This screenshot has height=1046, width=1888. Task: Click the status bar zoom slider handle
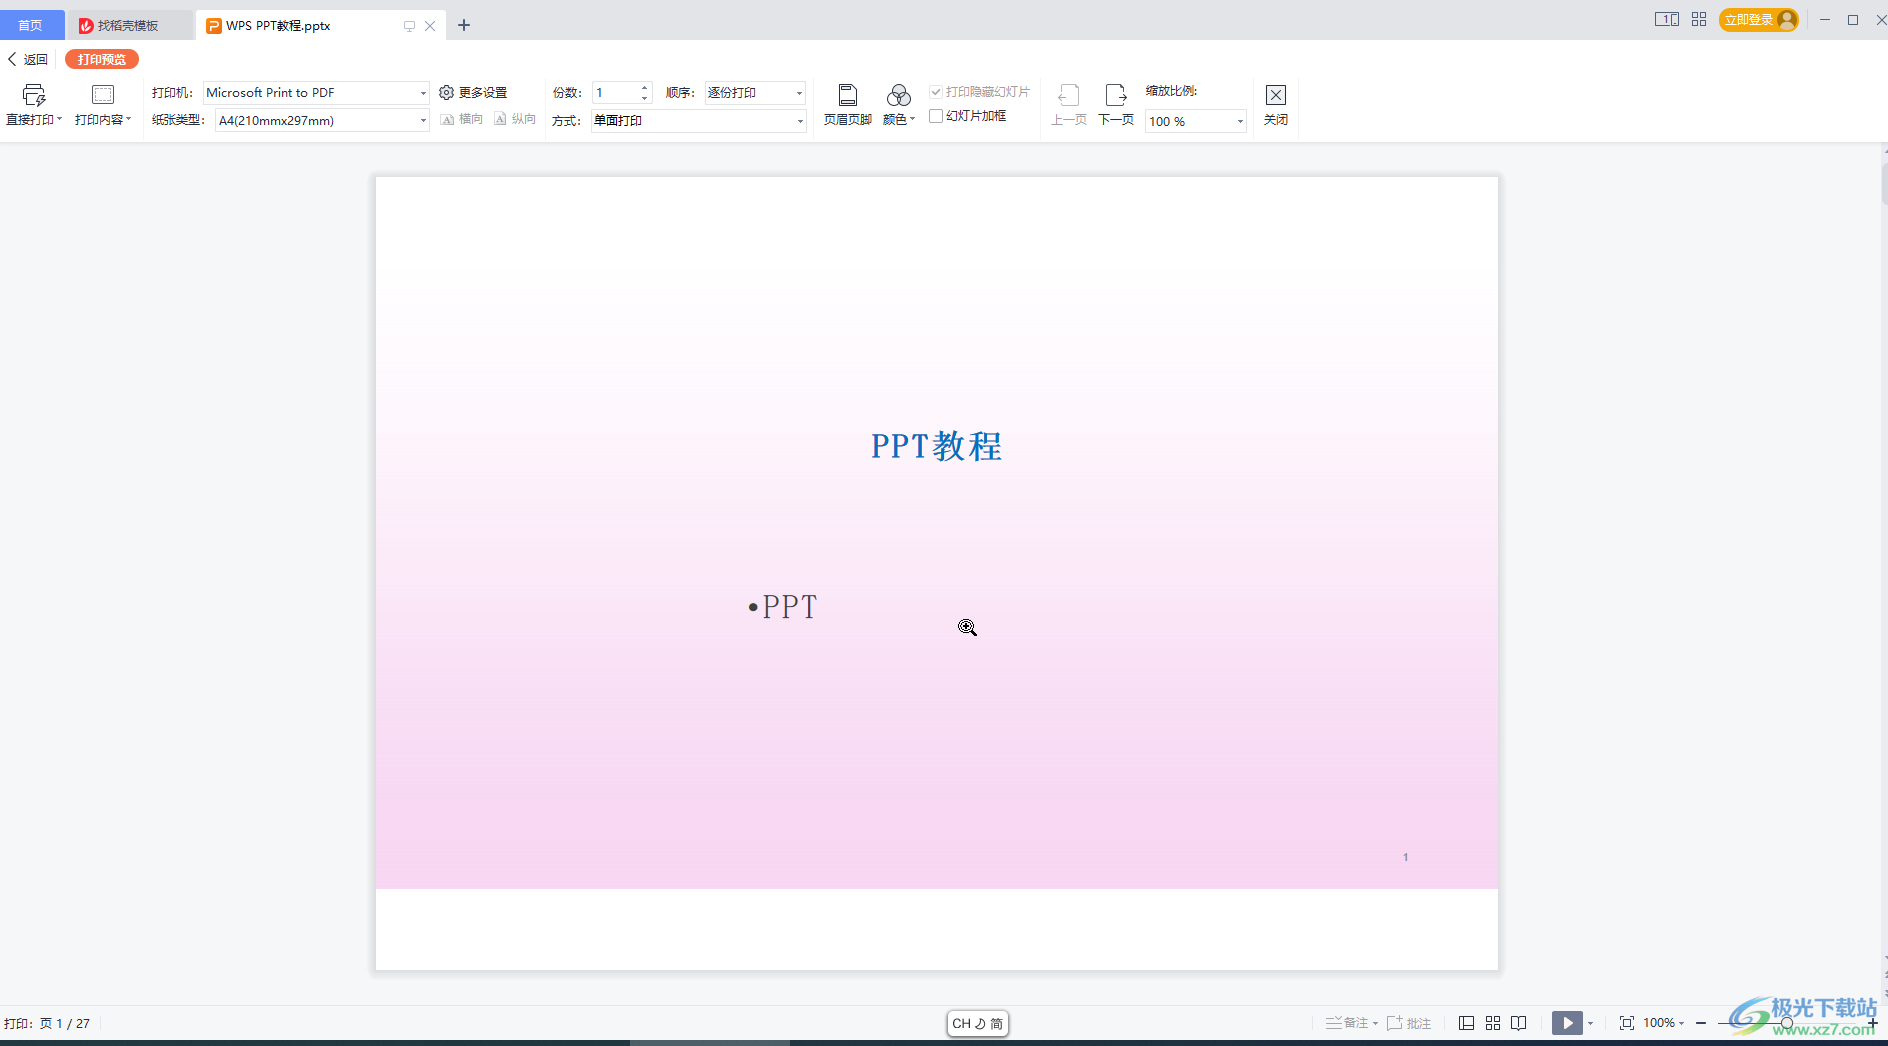tap(1787, 1023)
